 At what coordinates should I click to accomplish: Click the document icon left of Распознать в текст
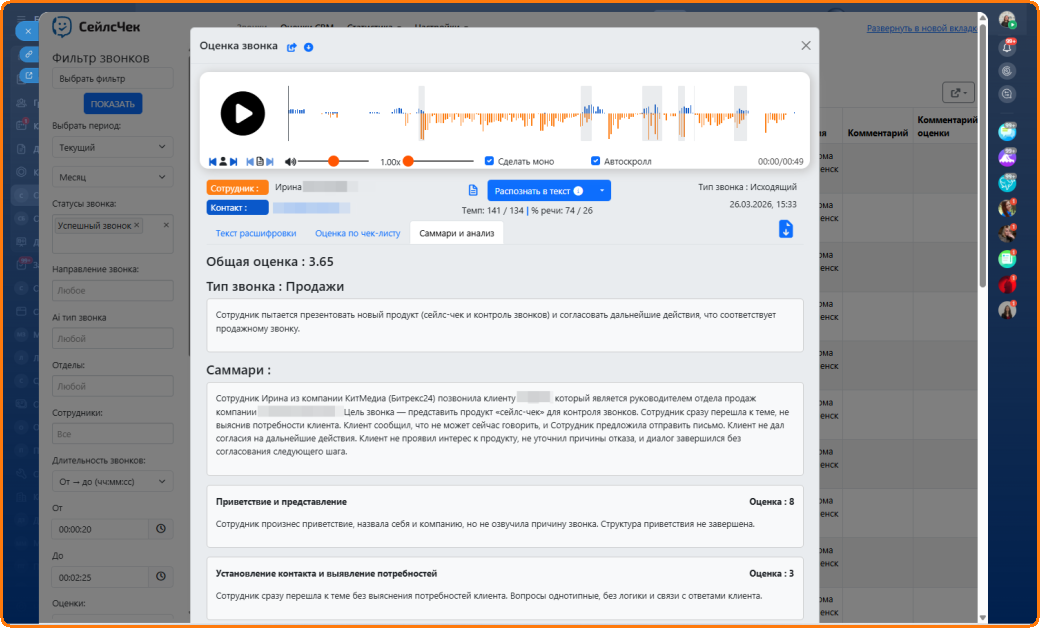coord(473,190)
